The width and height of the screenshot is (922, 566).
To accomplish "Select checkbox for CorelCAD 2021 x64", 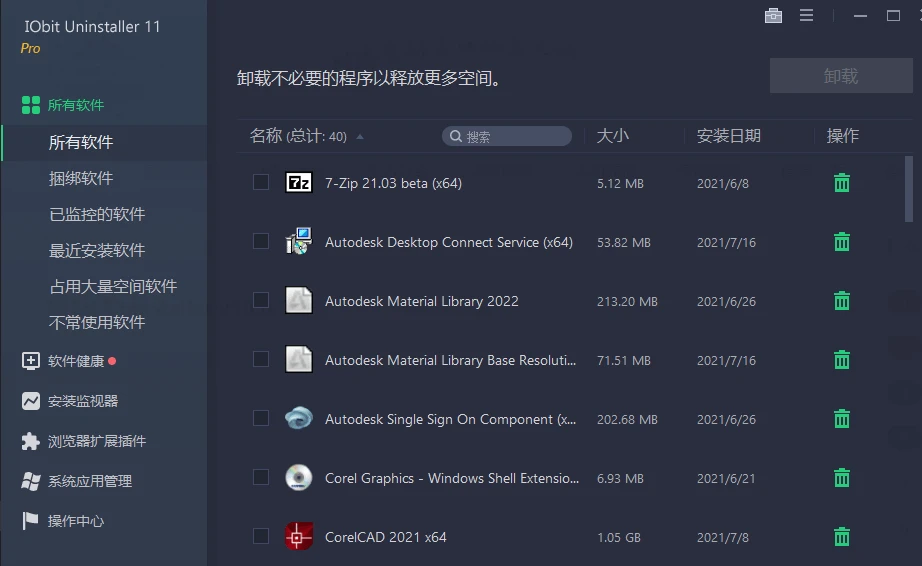I will [260, 536].
